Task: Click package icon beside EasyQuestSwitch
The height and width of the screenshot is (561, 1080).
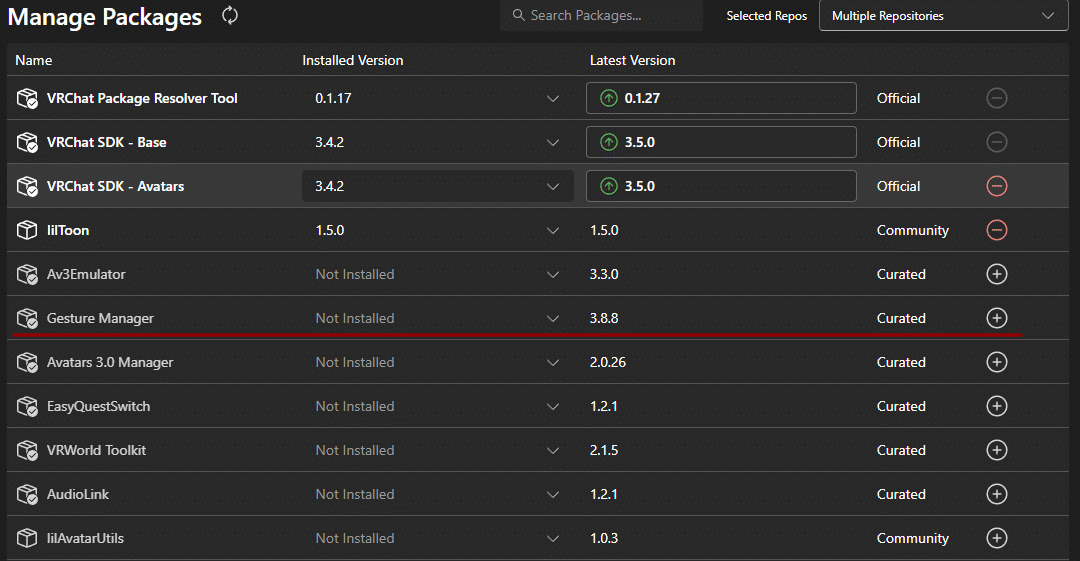Action: coord(27,407)
